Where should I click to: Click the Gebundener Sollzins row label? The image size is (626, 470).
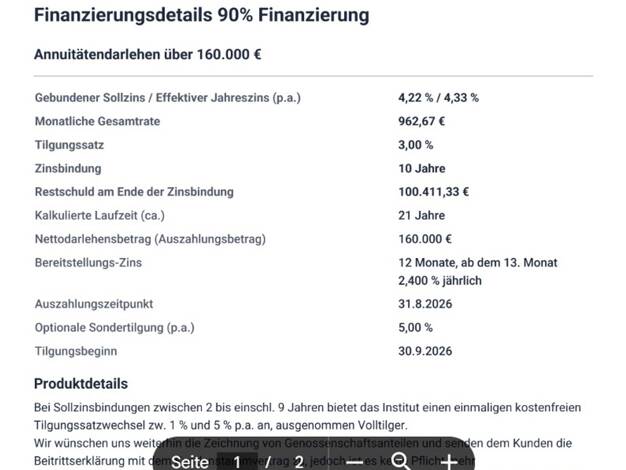coord(168,98)
